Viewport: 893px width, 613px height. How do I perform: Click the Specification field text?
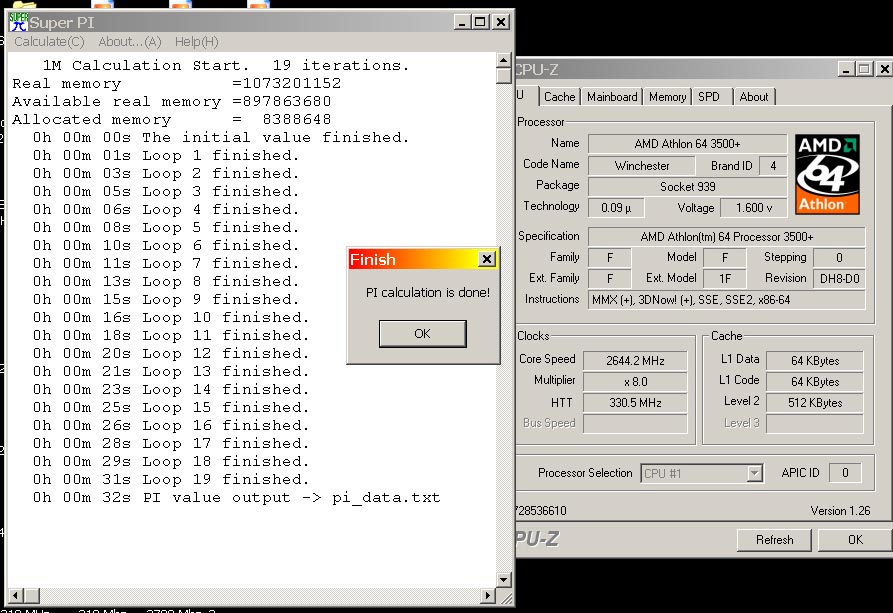[x=727, y=236]
